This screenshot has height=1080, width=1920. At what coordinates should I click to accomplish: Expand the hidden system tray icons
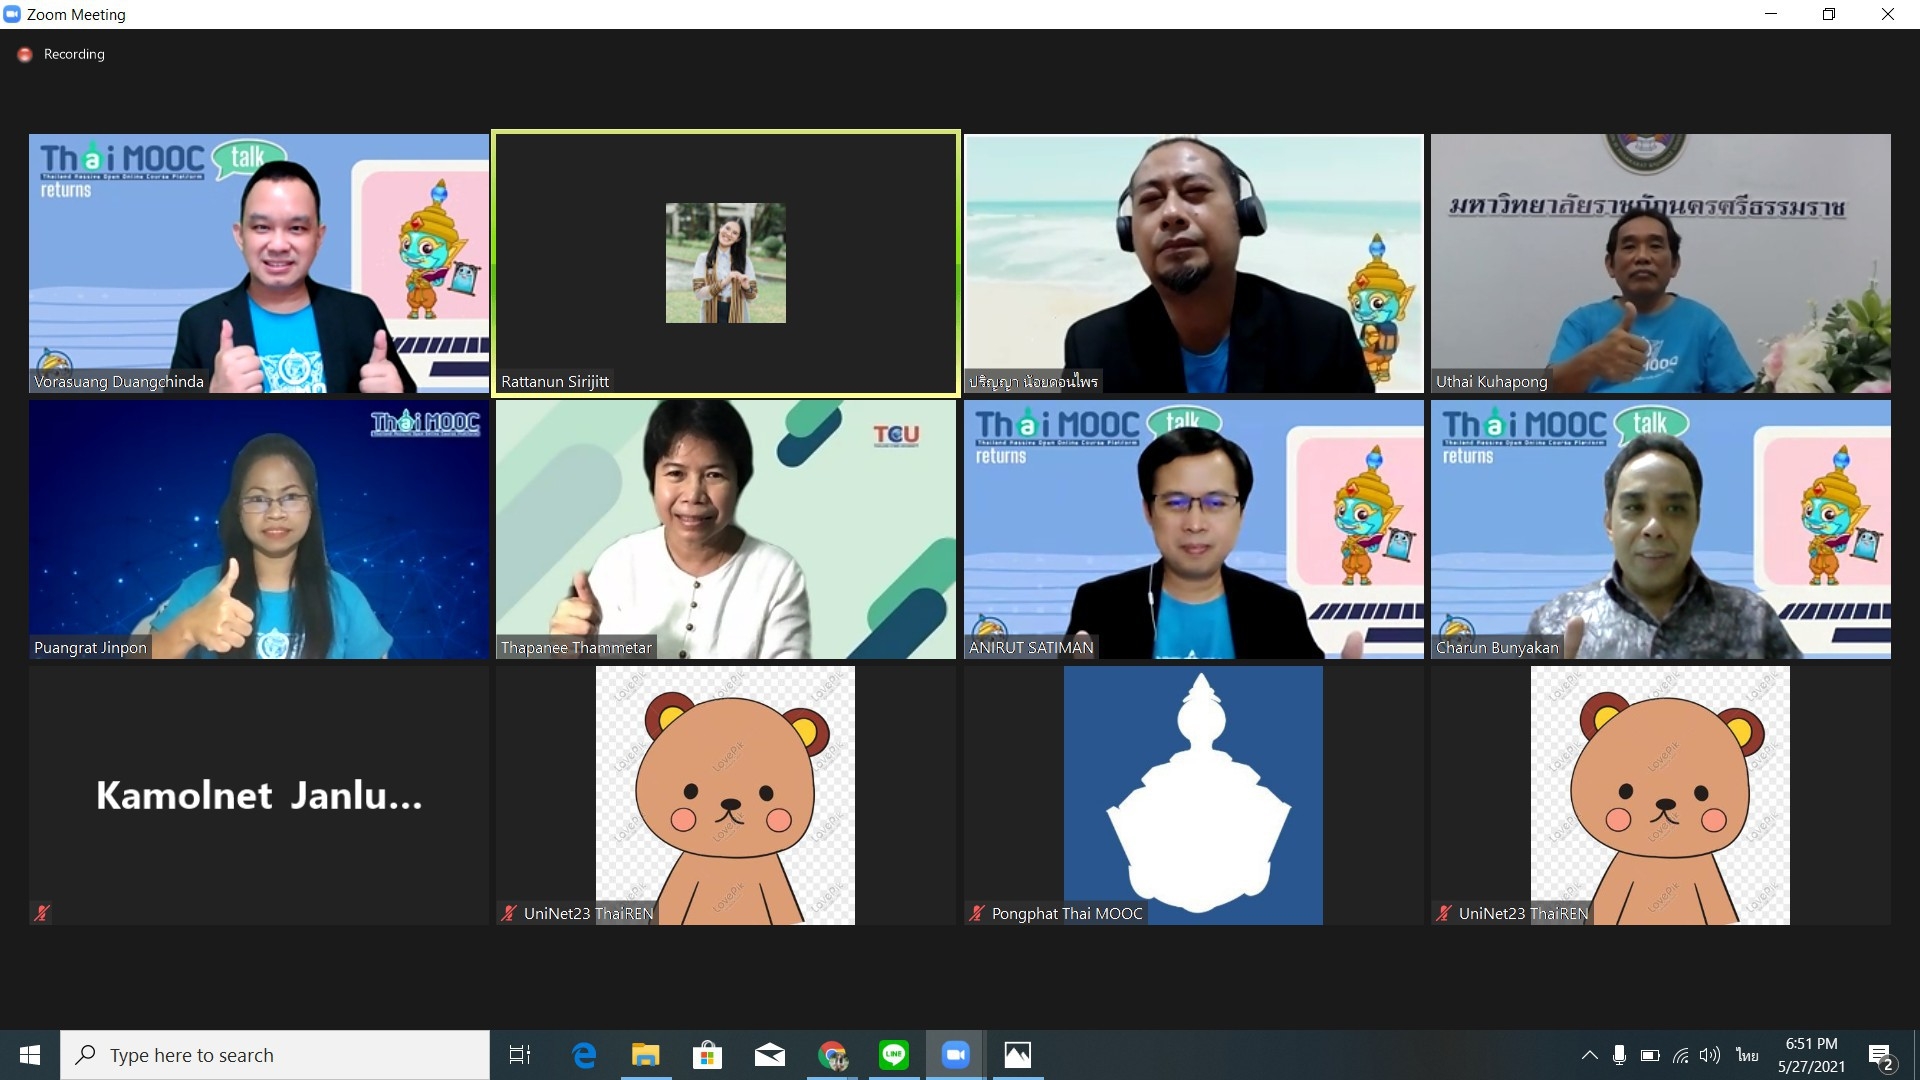coord(1589,1055)
